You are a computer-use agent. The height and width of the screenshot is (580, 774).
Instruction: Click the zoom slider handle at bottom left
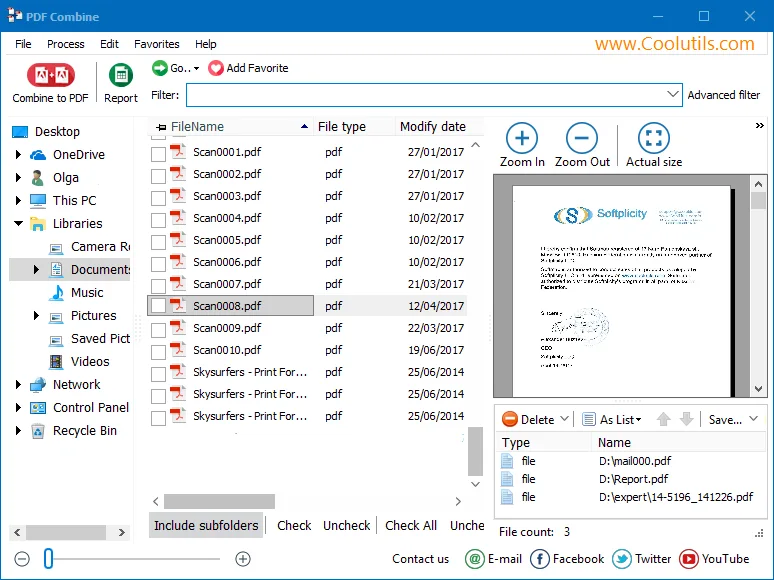pos(48,559)
